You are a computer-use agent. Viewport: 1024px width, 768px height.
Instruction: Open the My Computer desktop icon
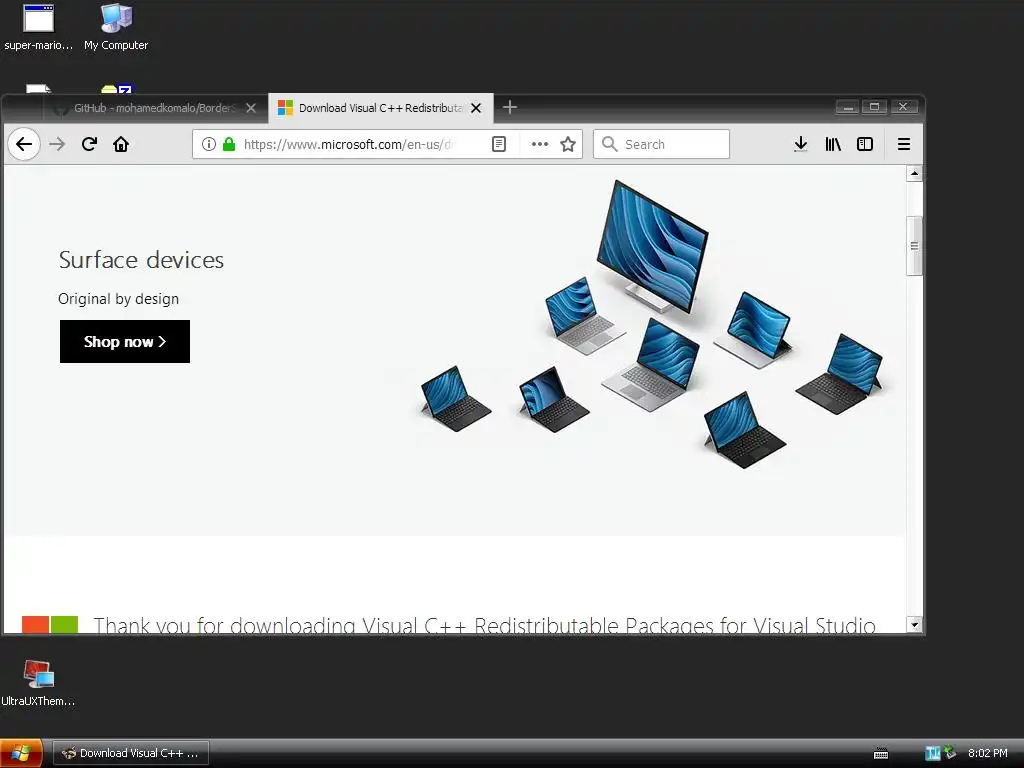click(116, 27)
